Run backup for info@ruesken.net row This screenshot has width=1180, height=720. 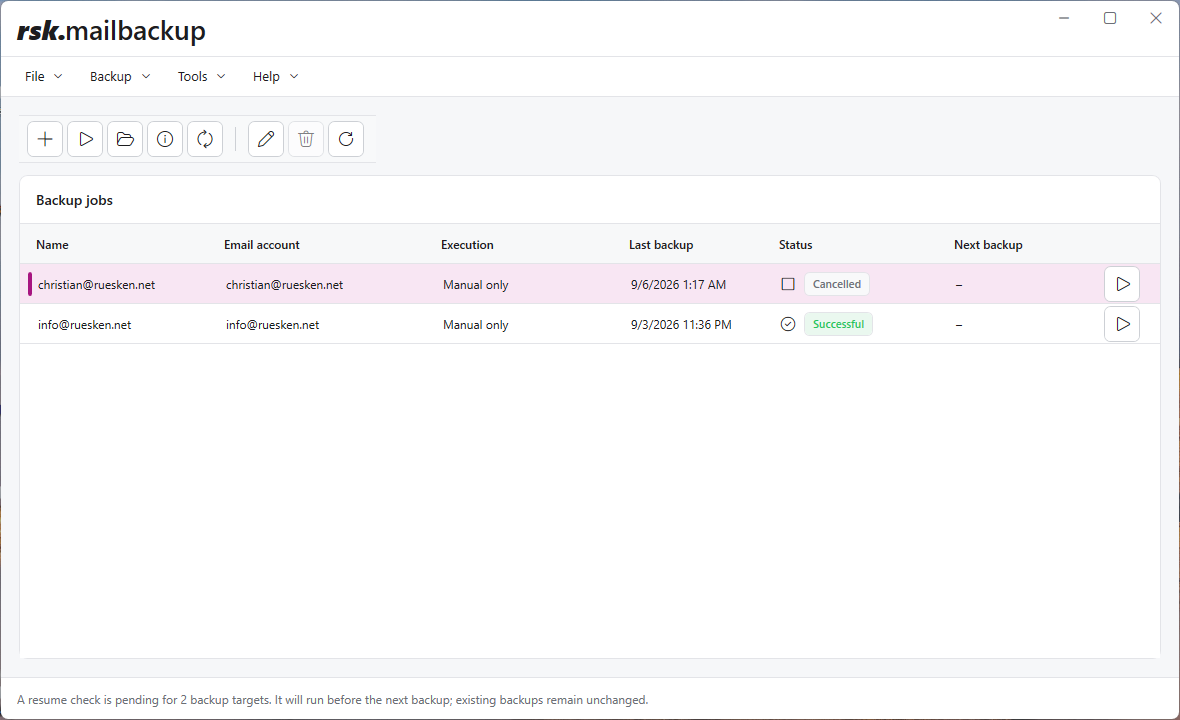tap(1122, 324)
